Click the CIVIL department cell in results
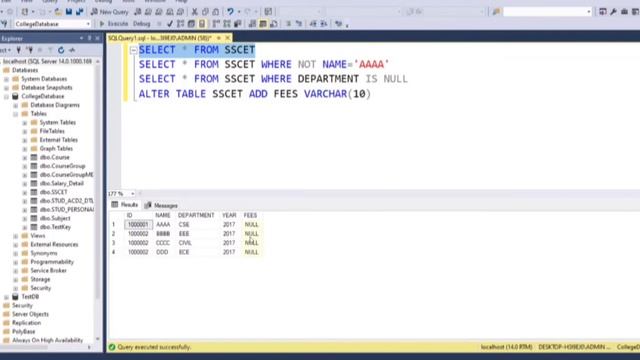The width and height of the screenshot is (640, 360). (185, 243)
